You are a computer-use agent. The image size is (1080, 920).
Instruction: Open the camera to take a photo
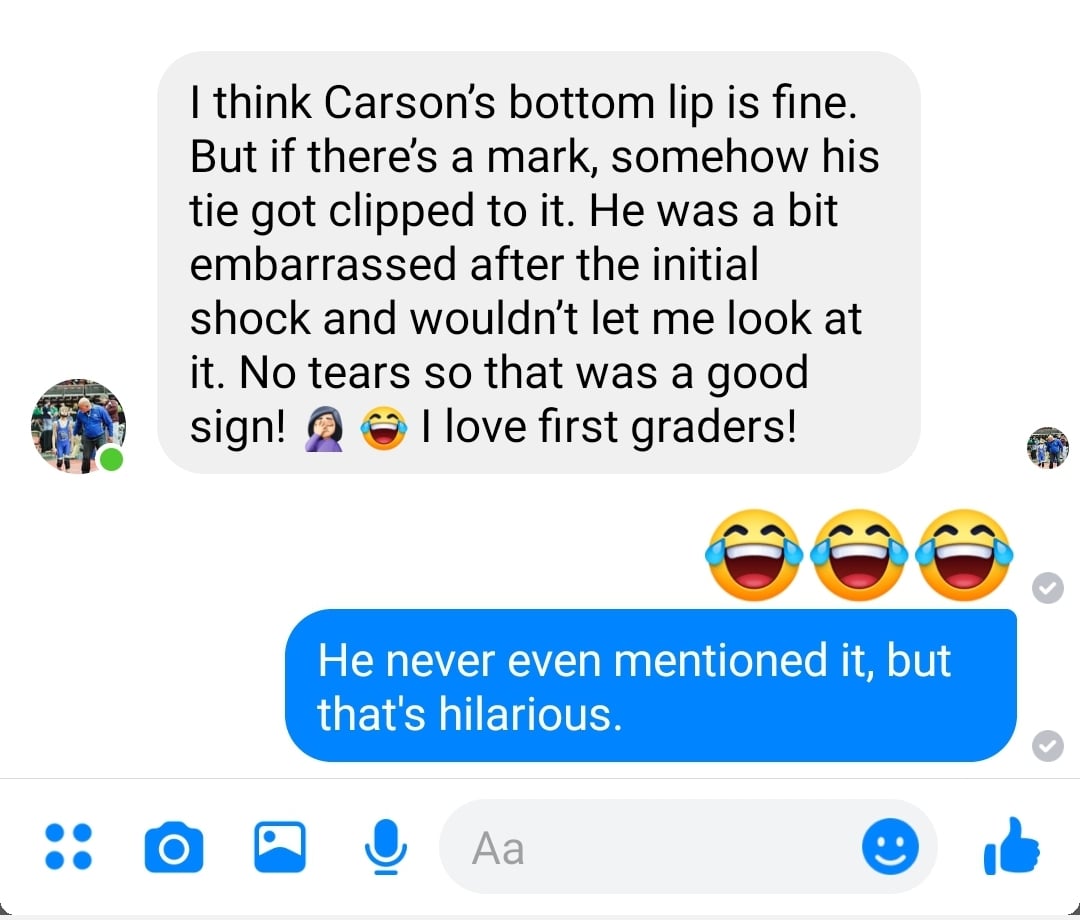174,847
